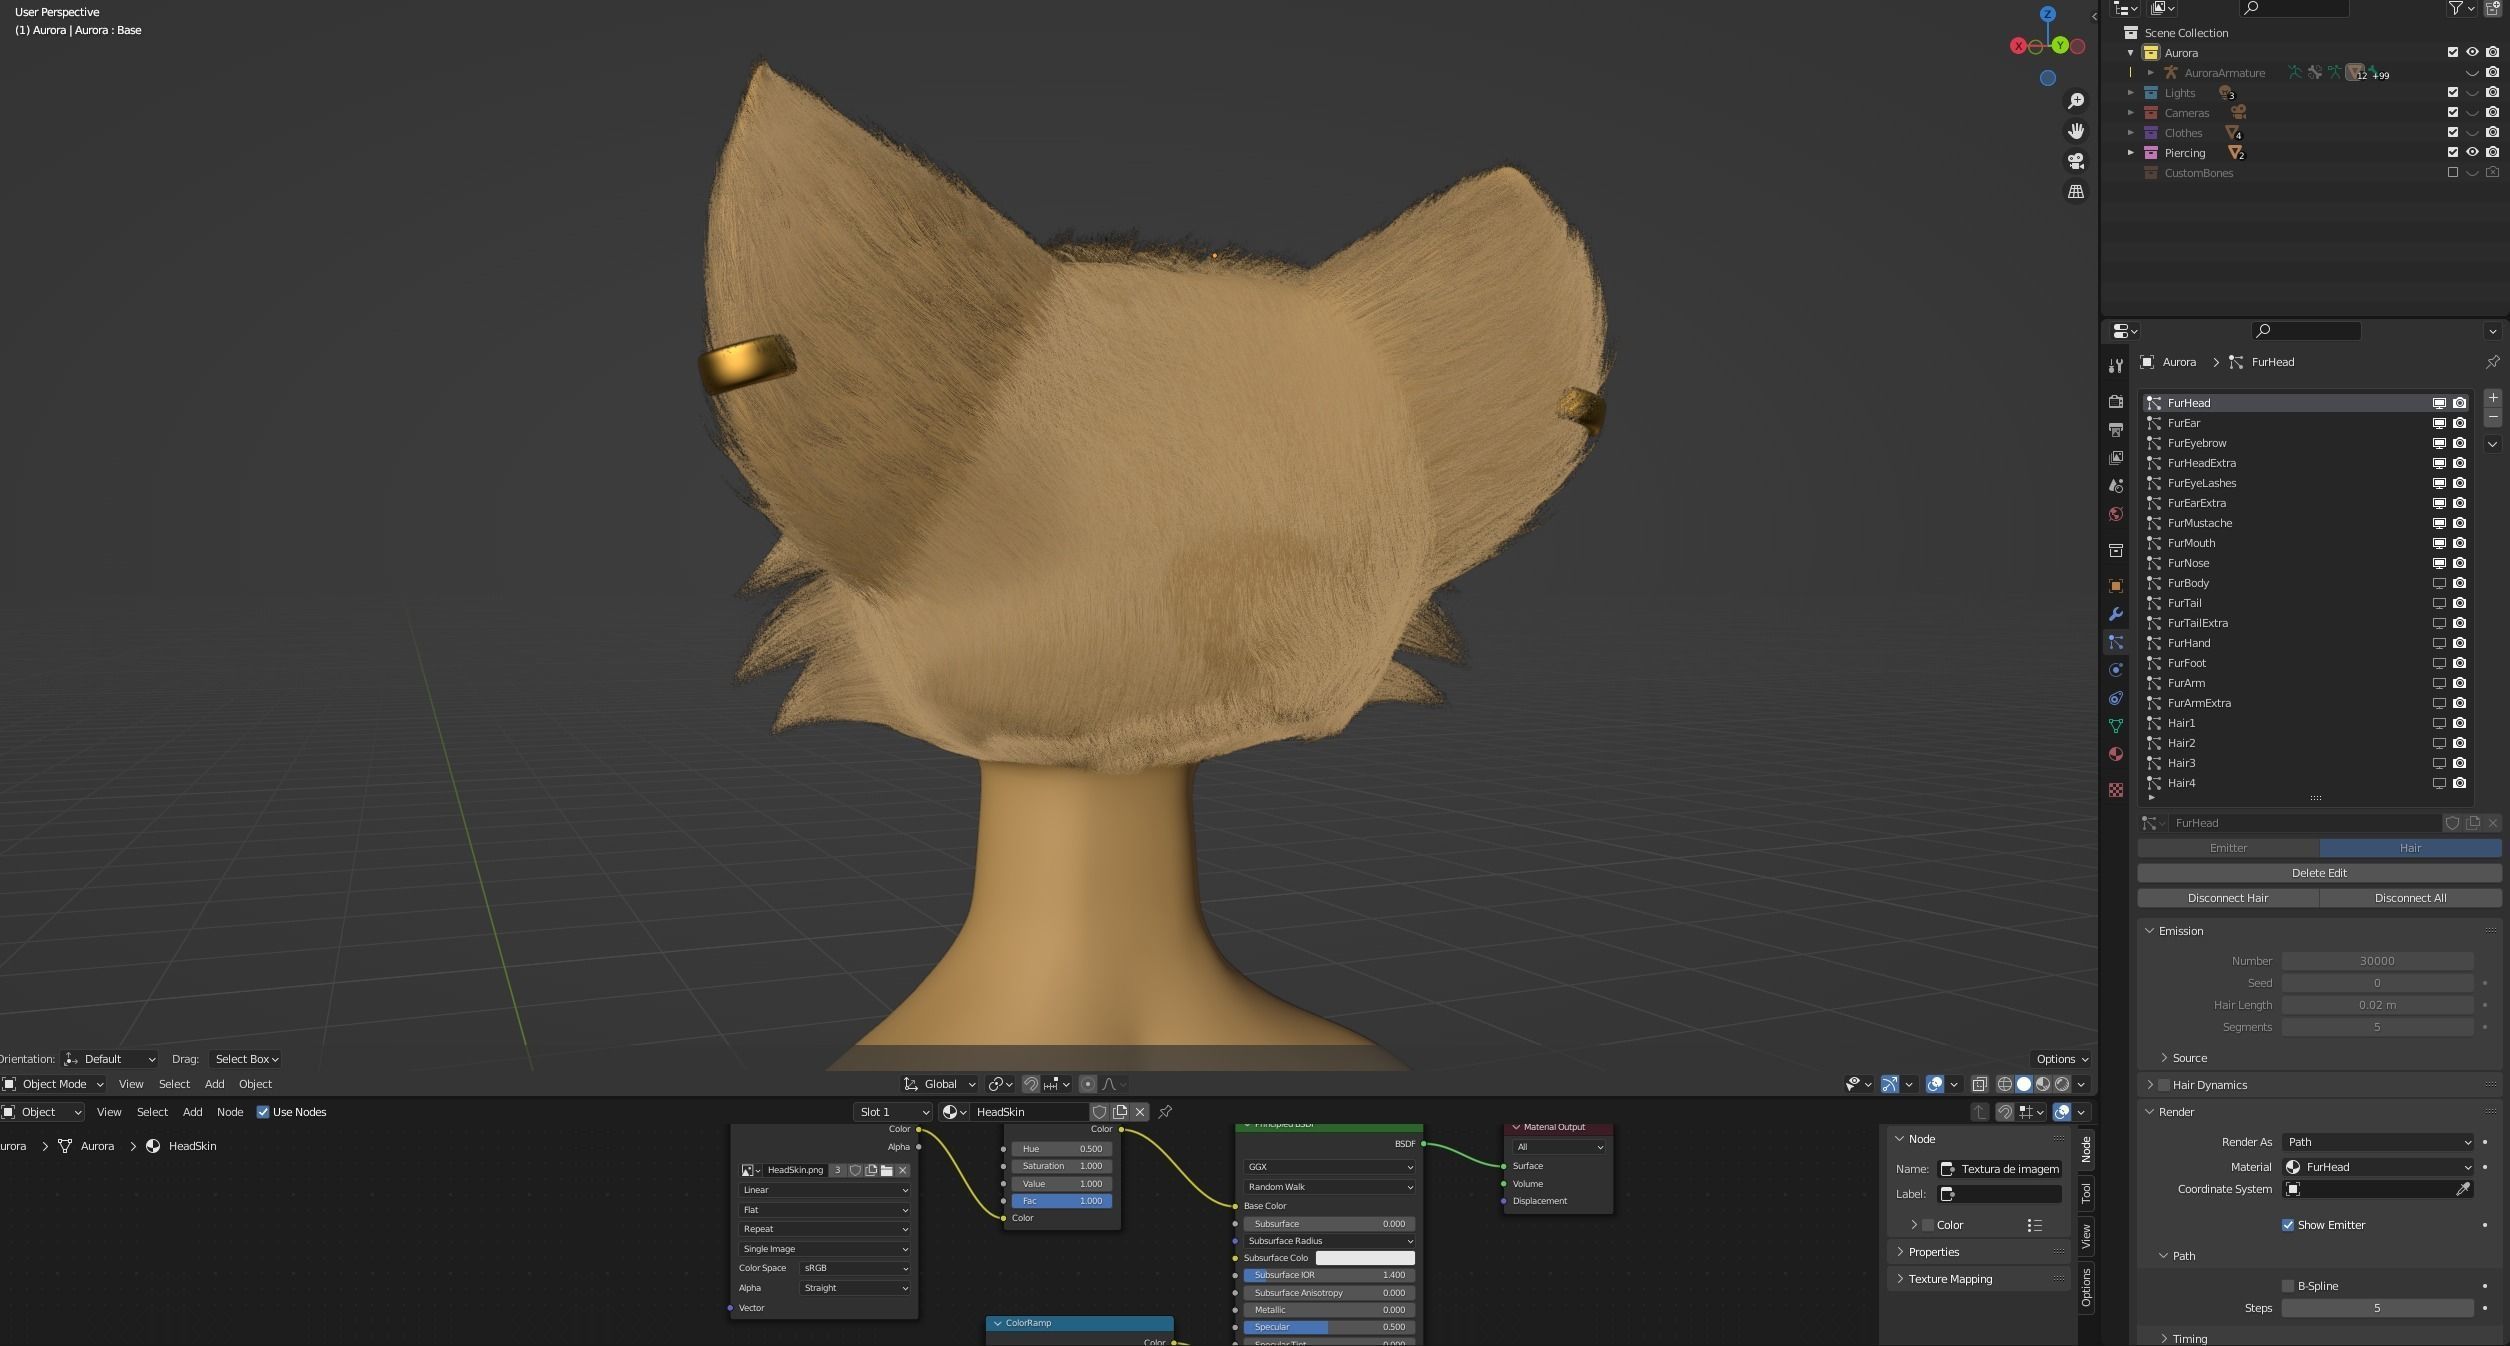Open the Random Walk subsurface dropdown
The image size is (2510, 1346).
(1329, 1187)
